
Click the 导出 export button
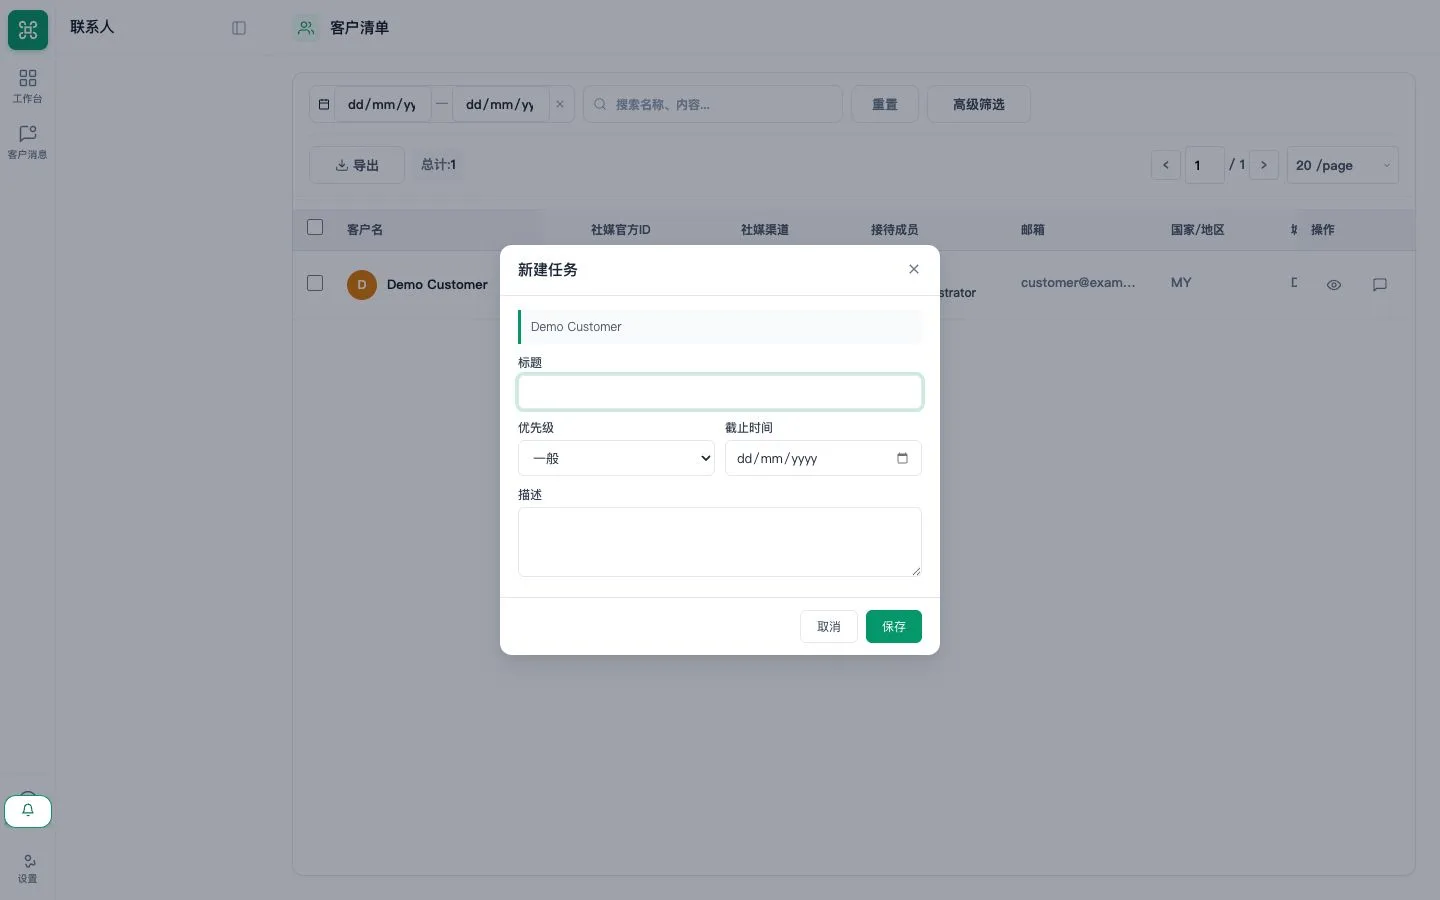tap(357, 165)
